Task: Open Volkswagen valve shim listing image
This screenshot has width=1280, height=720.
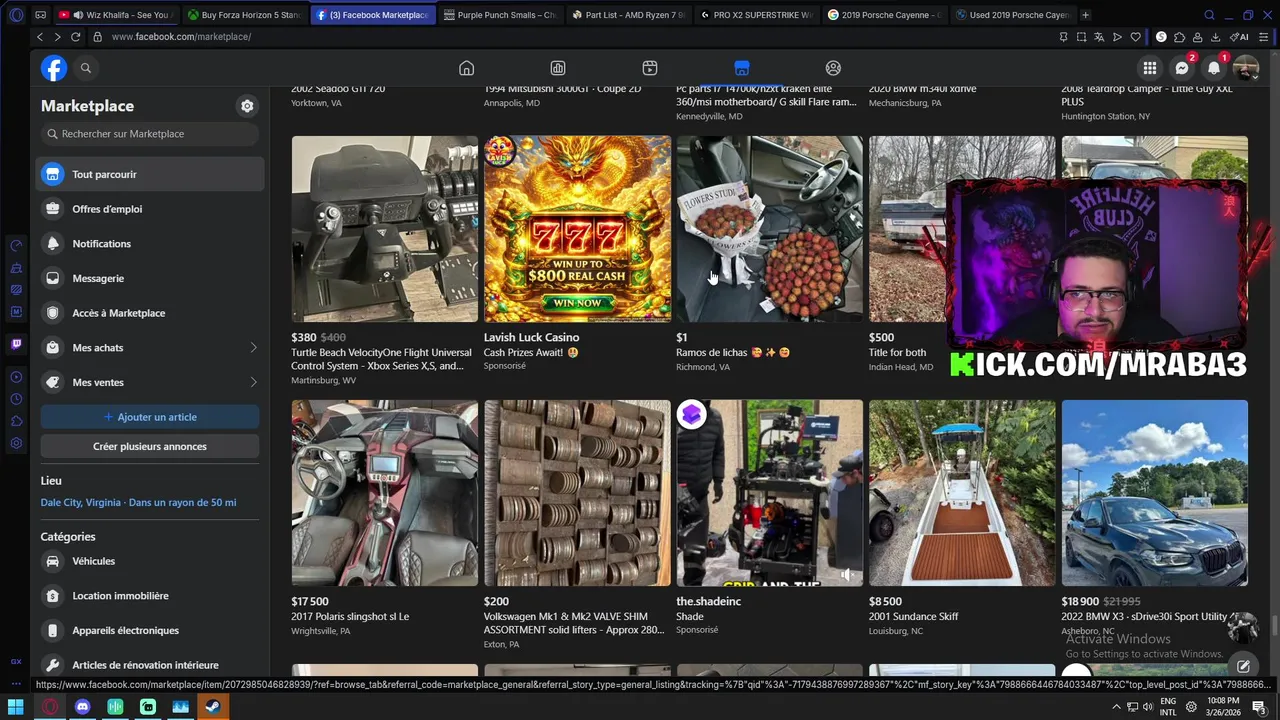Action: coord(577,493)
